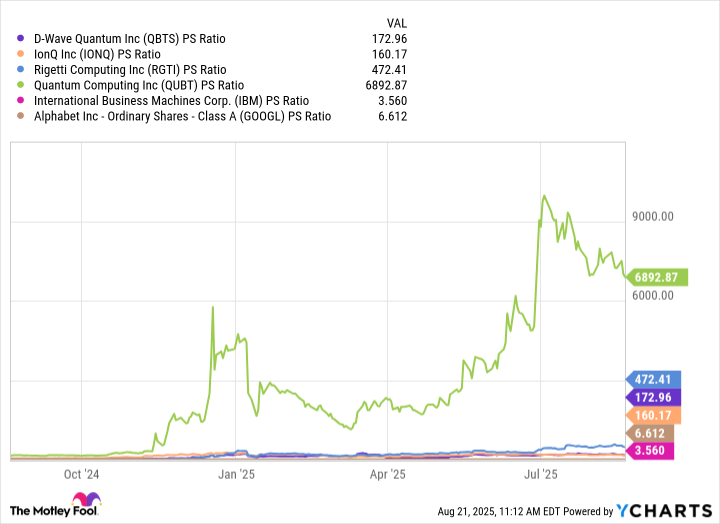Select D-Wave Quantum Inc (QBTS) PS Ratio label
The height and width of the screenshot is (524, 720).
(129, 39)
